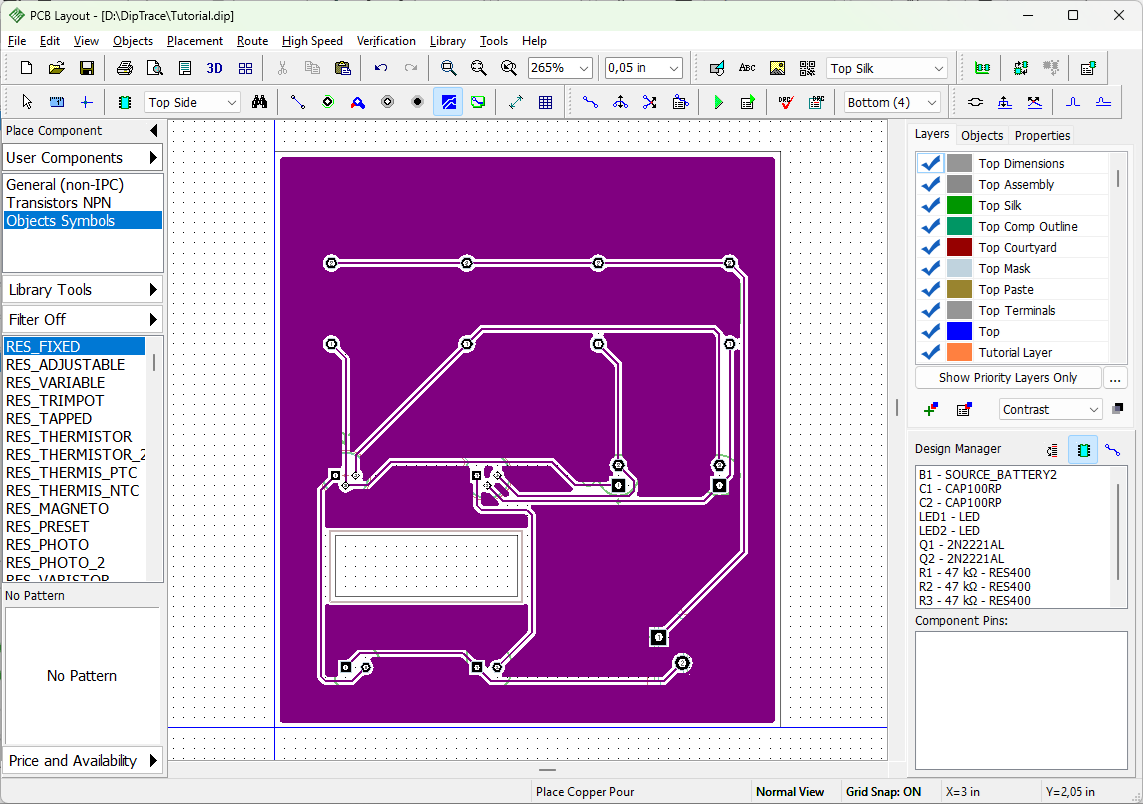Click the New file icon
This screenshot has height=804, width=1143.
pos(26,68)
